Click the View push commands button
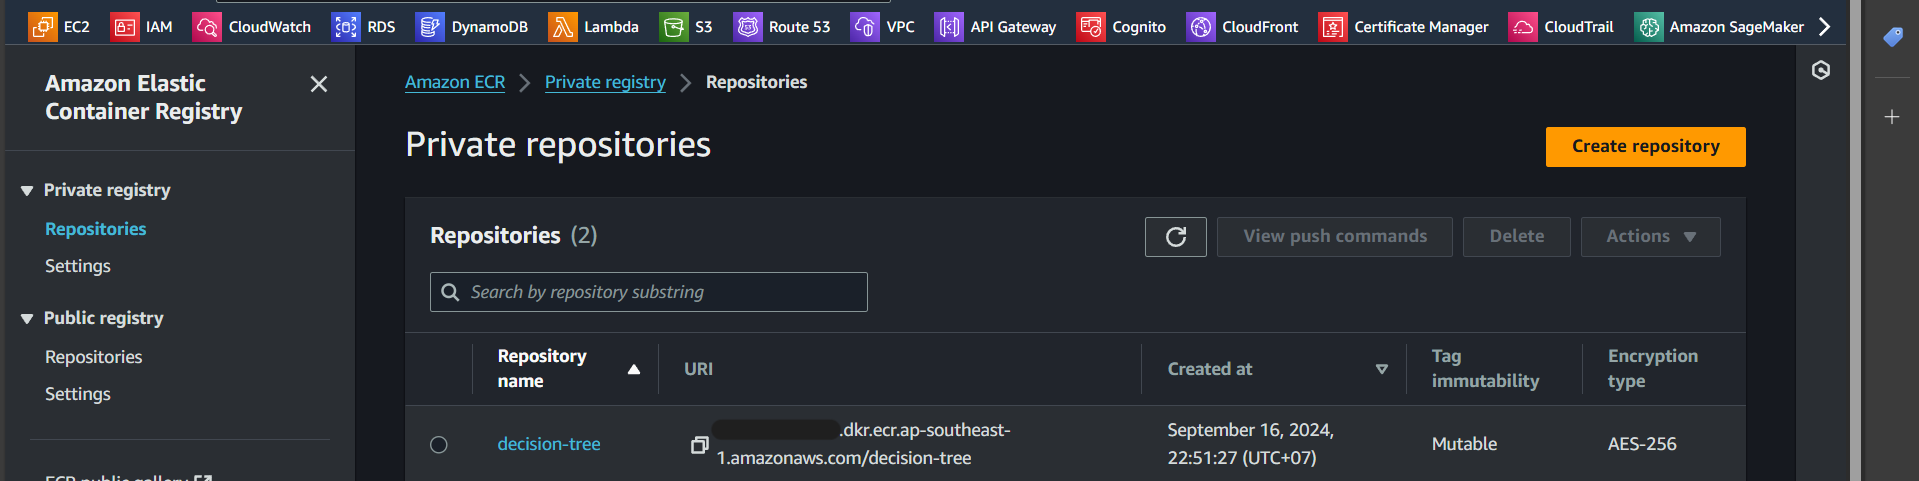Screen dimensions: 1919x481 pos(1335,237)
